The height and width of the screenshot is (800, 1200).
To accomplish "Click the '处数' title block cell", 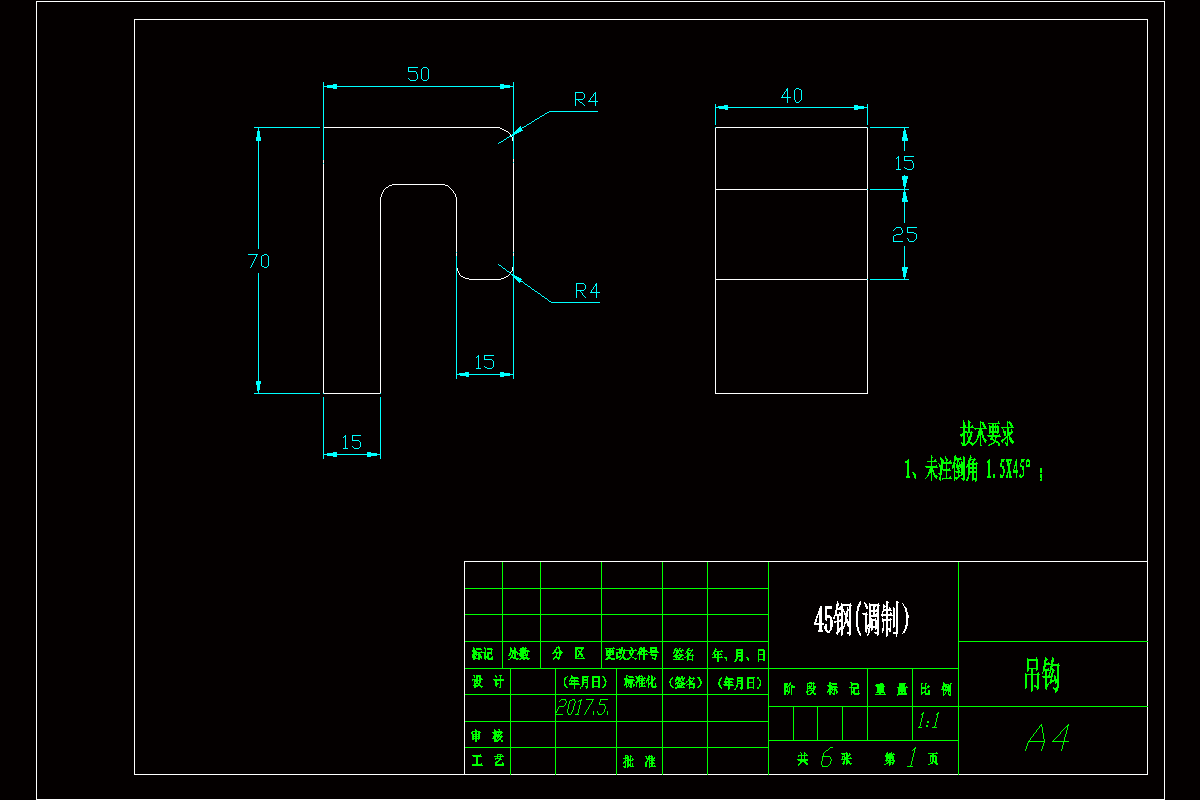I will (x=518, y=654).
